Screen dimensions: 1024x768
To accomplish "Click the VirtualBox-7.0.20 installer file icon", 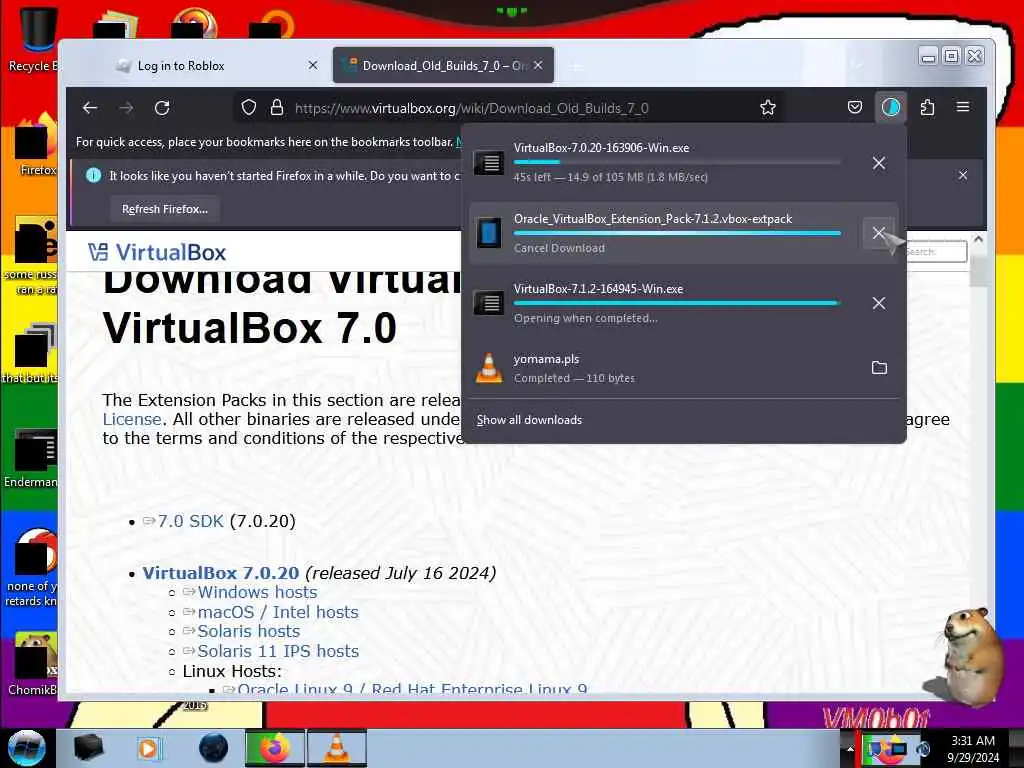I will coord(488,163).
